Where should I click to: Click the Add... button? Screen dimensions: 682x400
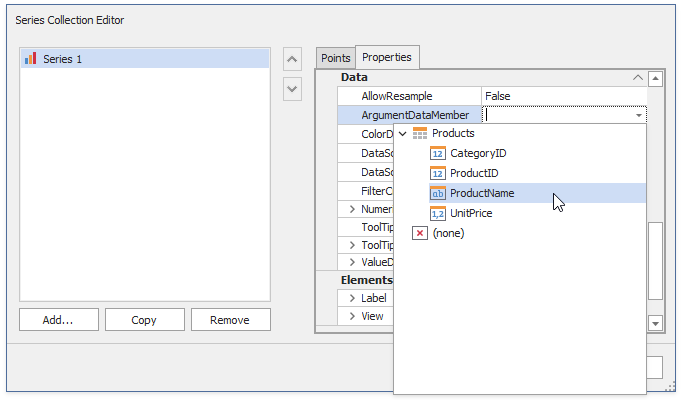[59, 320]
